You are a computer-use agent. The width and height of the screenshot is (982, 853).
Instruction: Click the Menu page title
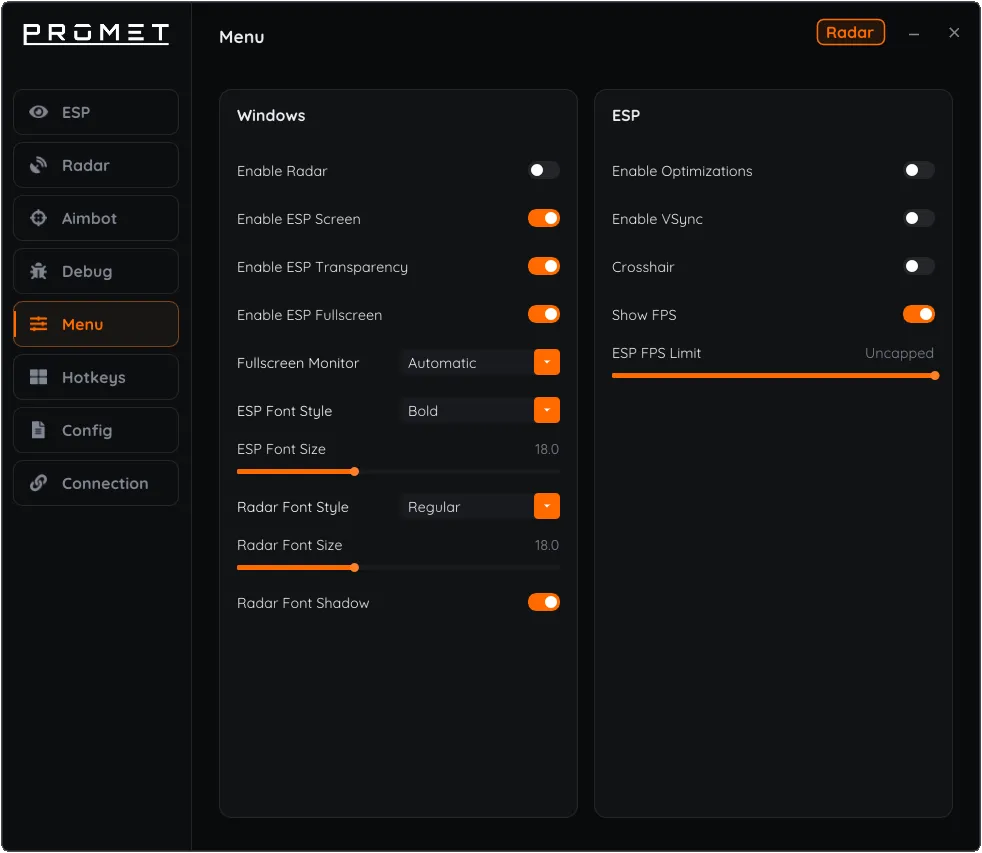coord(242,37)
